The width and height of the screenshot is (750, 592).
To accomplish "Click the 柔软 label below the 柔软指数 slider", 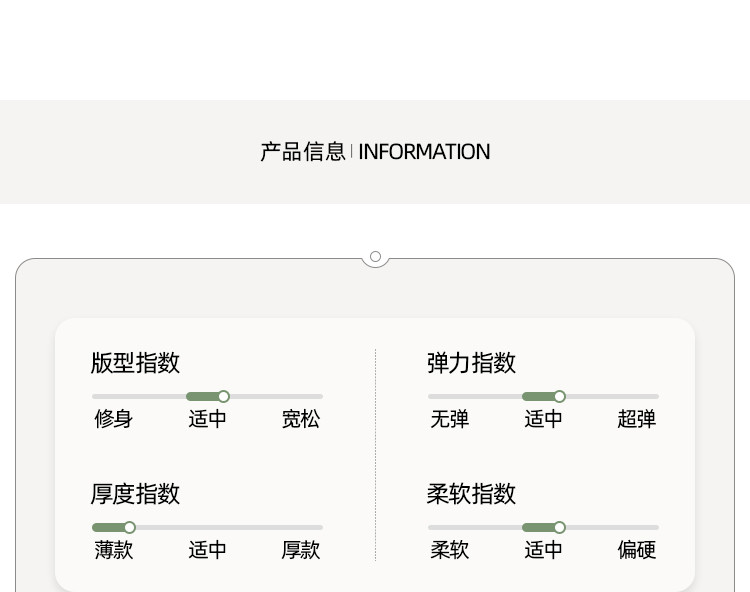I will pos(449,551).
